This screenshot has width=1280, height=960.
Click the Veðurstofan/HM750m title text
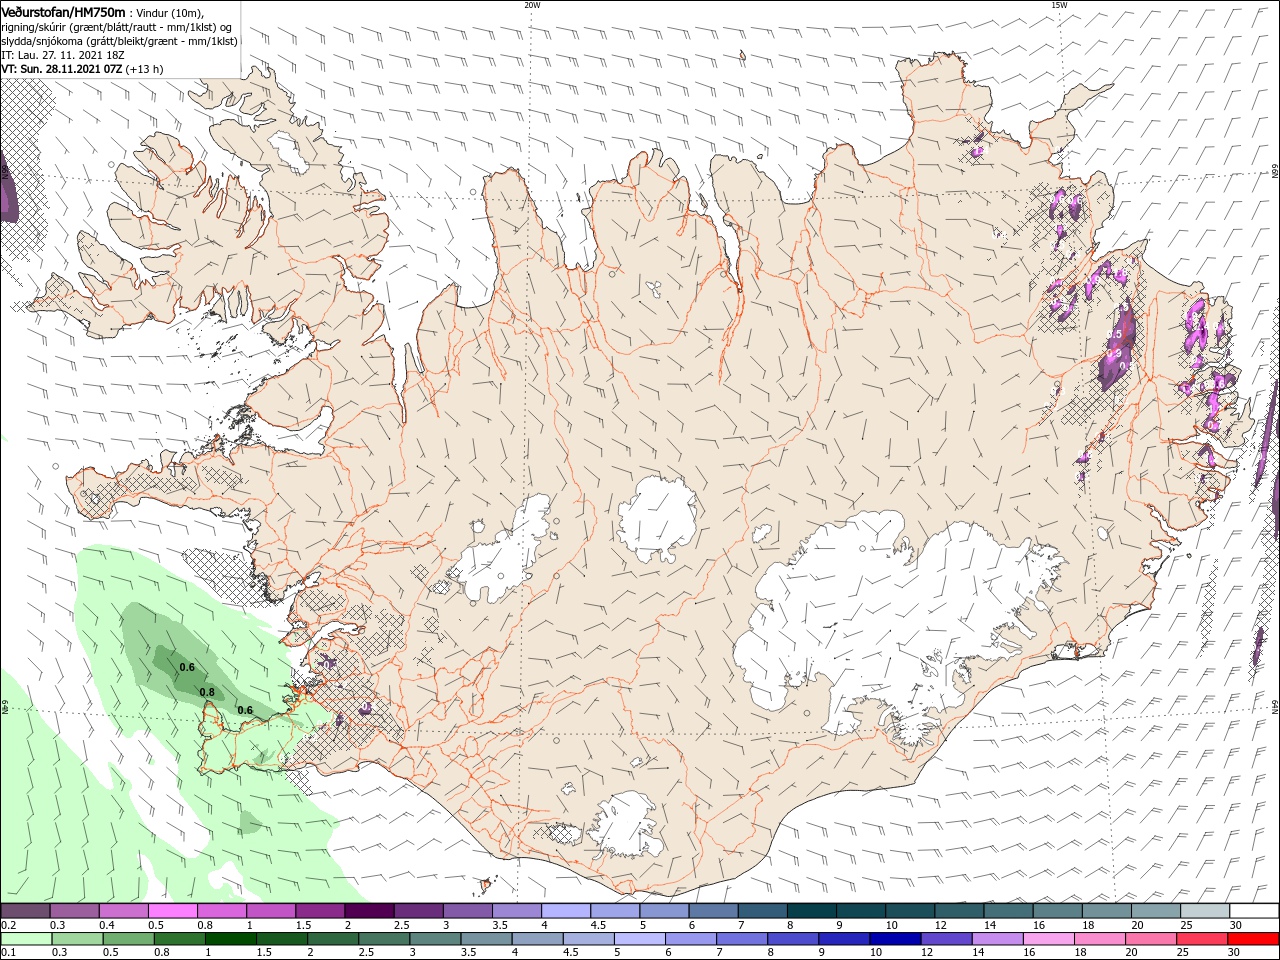63,11
